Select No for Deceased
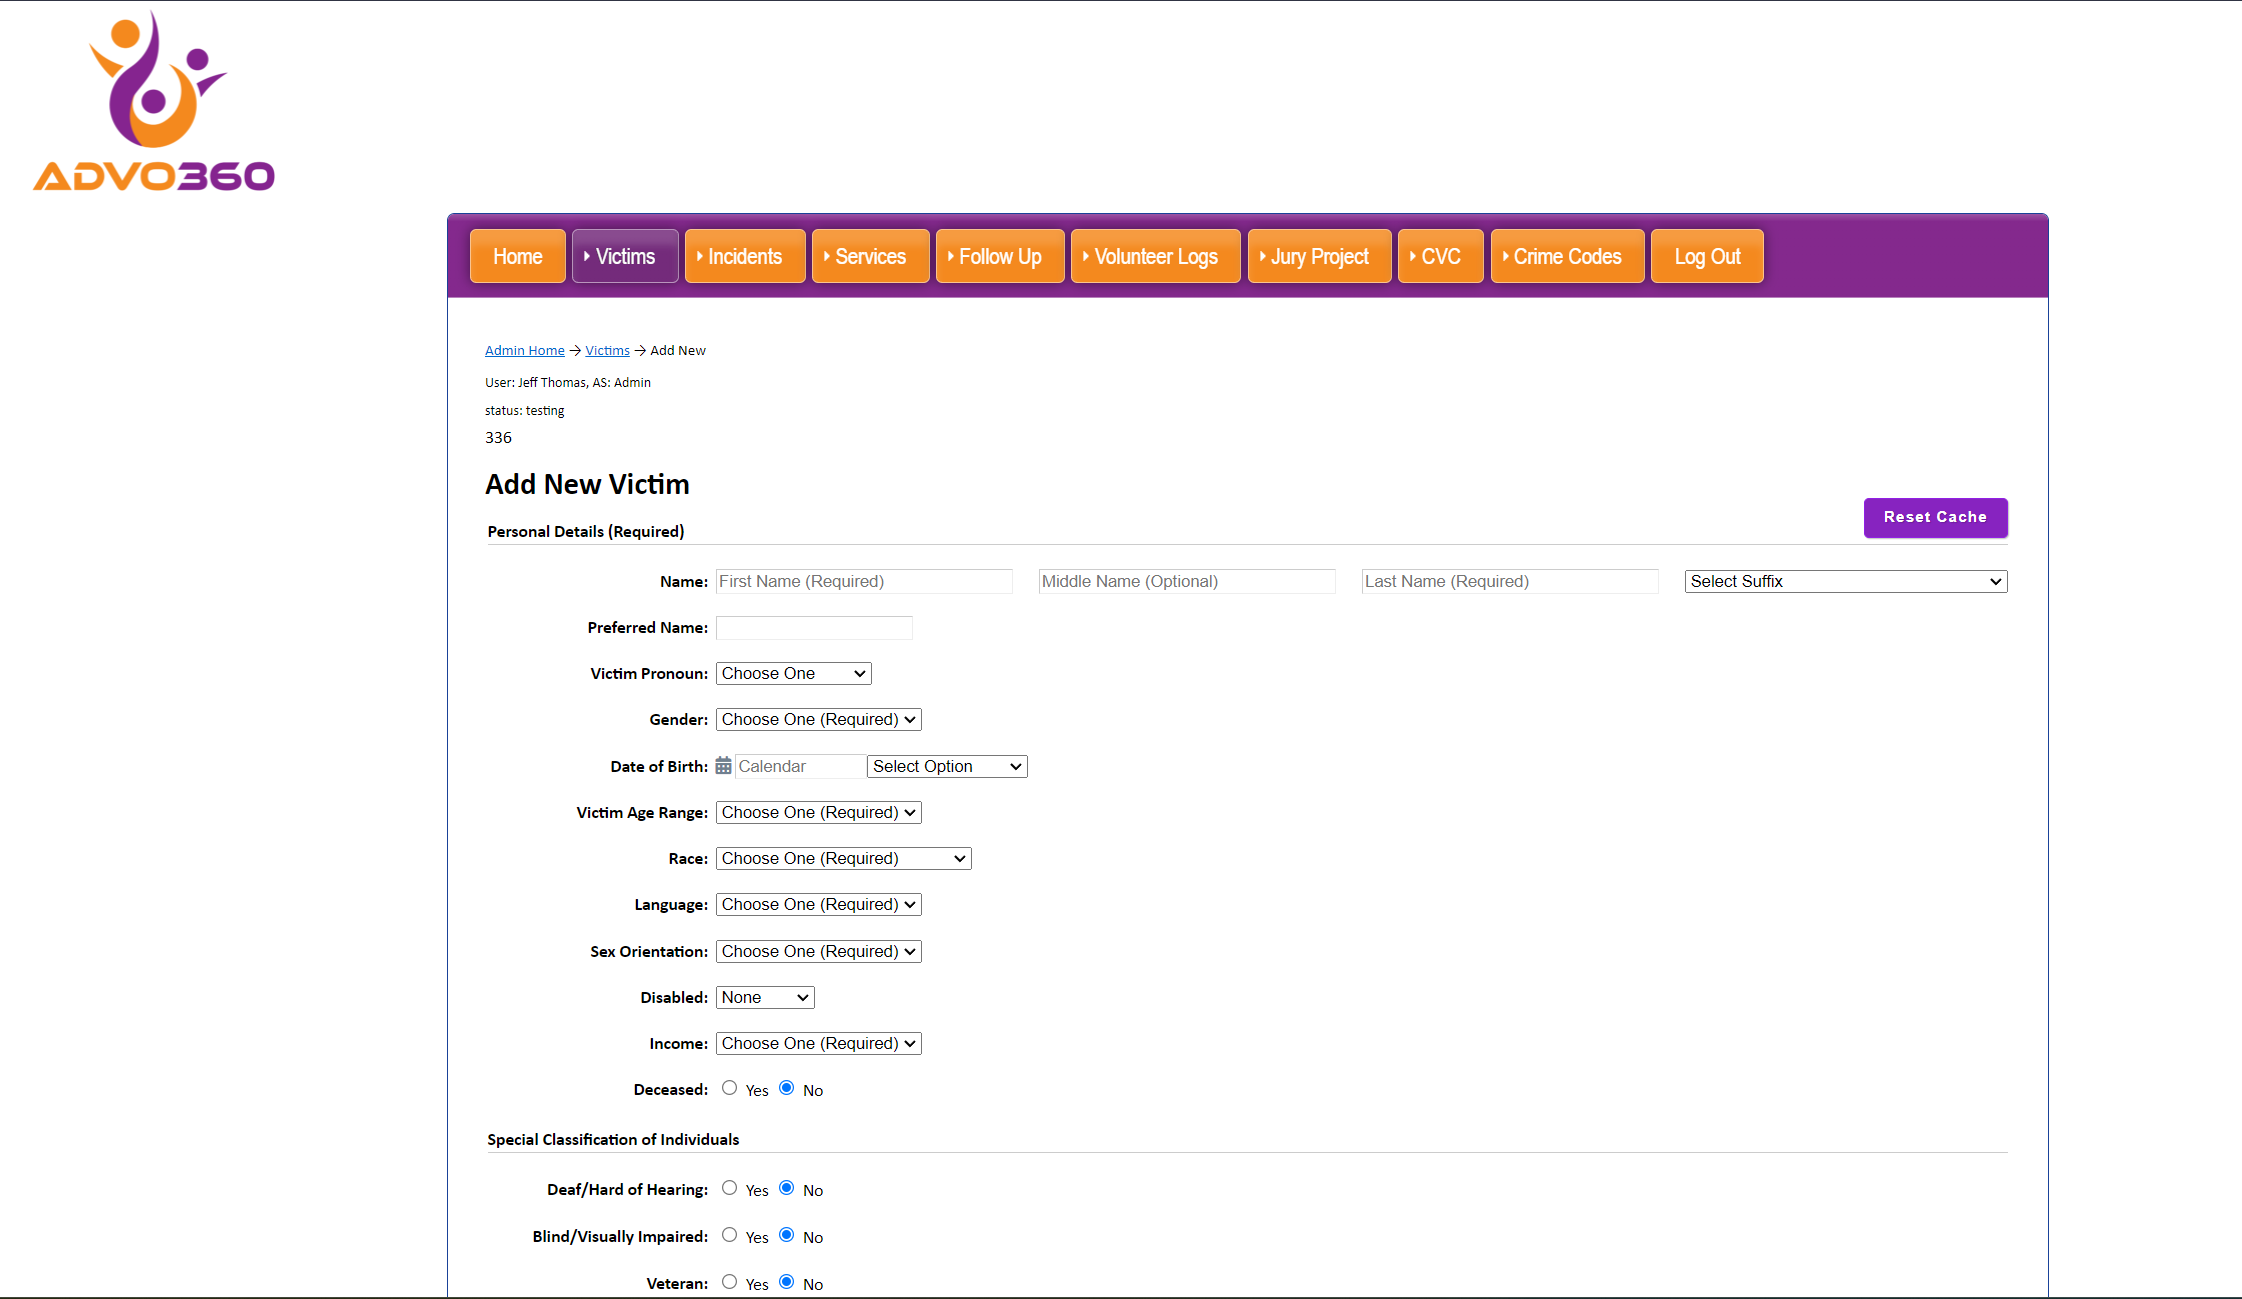This screenshot has width=2242, height=1299. coord(786,1088)
